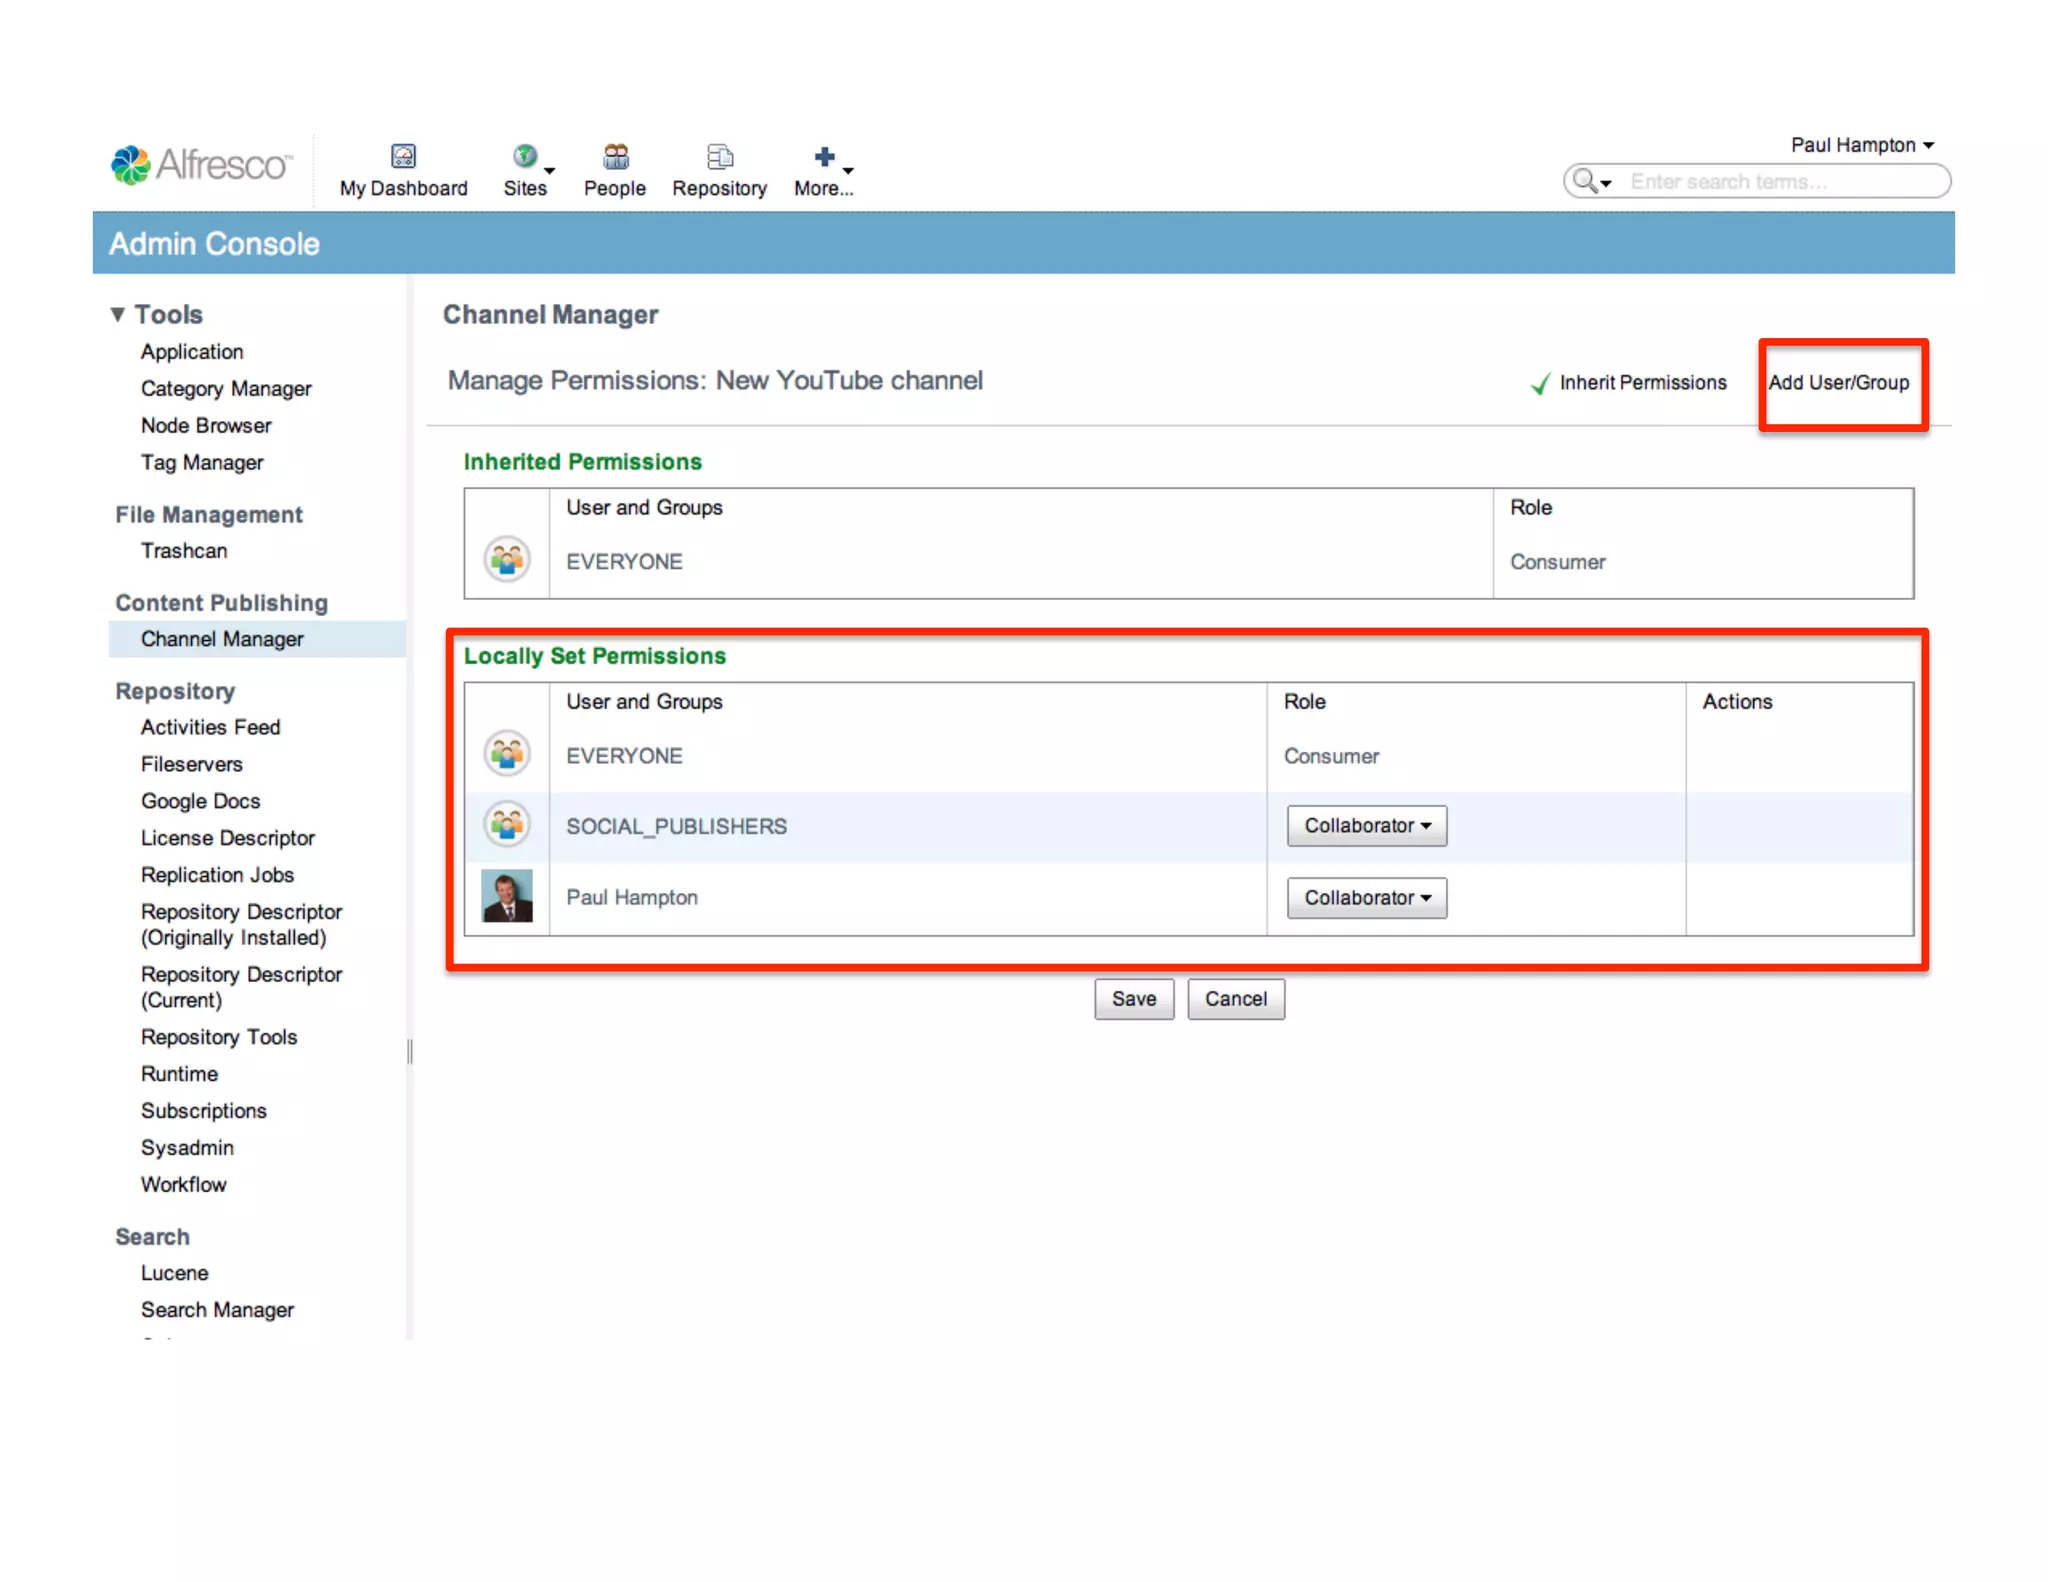This screenshot has width=2048, height=1582.
Task: Click the Alfresco logo
Action: [202, 165]
